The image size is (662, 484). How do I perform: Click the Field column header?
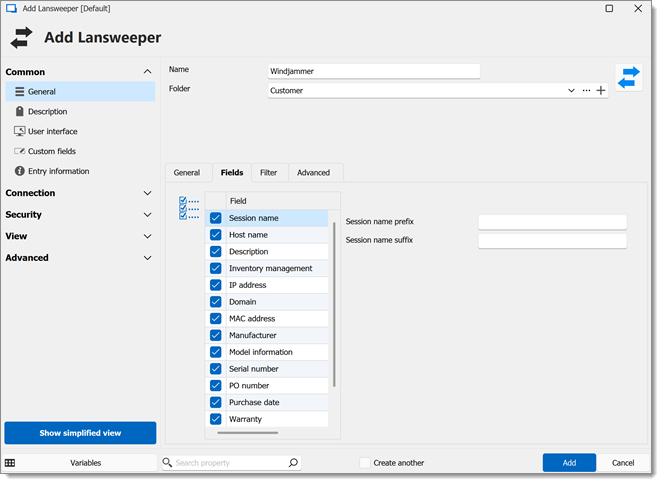click(283, 201)
